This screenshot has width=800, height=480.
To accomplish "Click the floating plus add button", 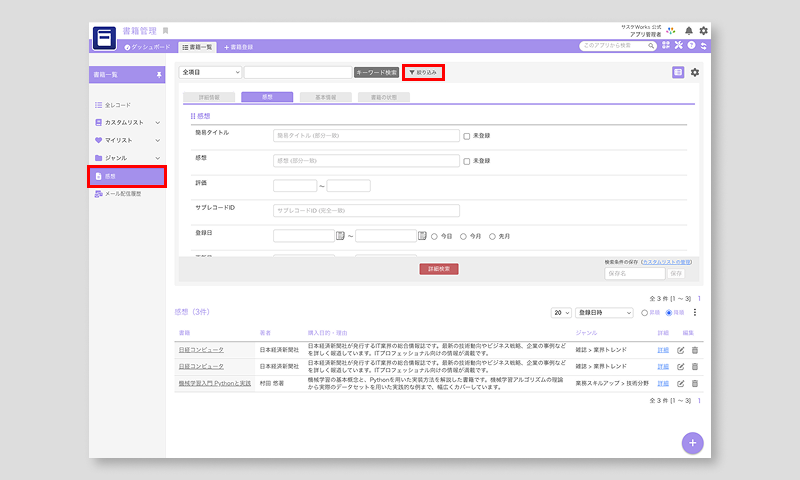I will pyautogui.click(x=692, y=443).
